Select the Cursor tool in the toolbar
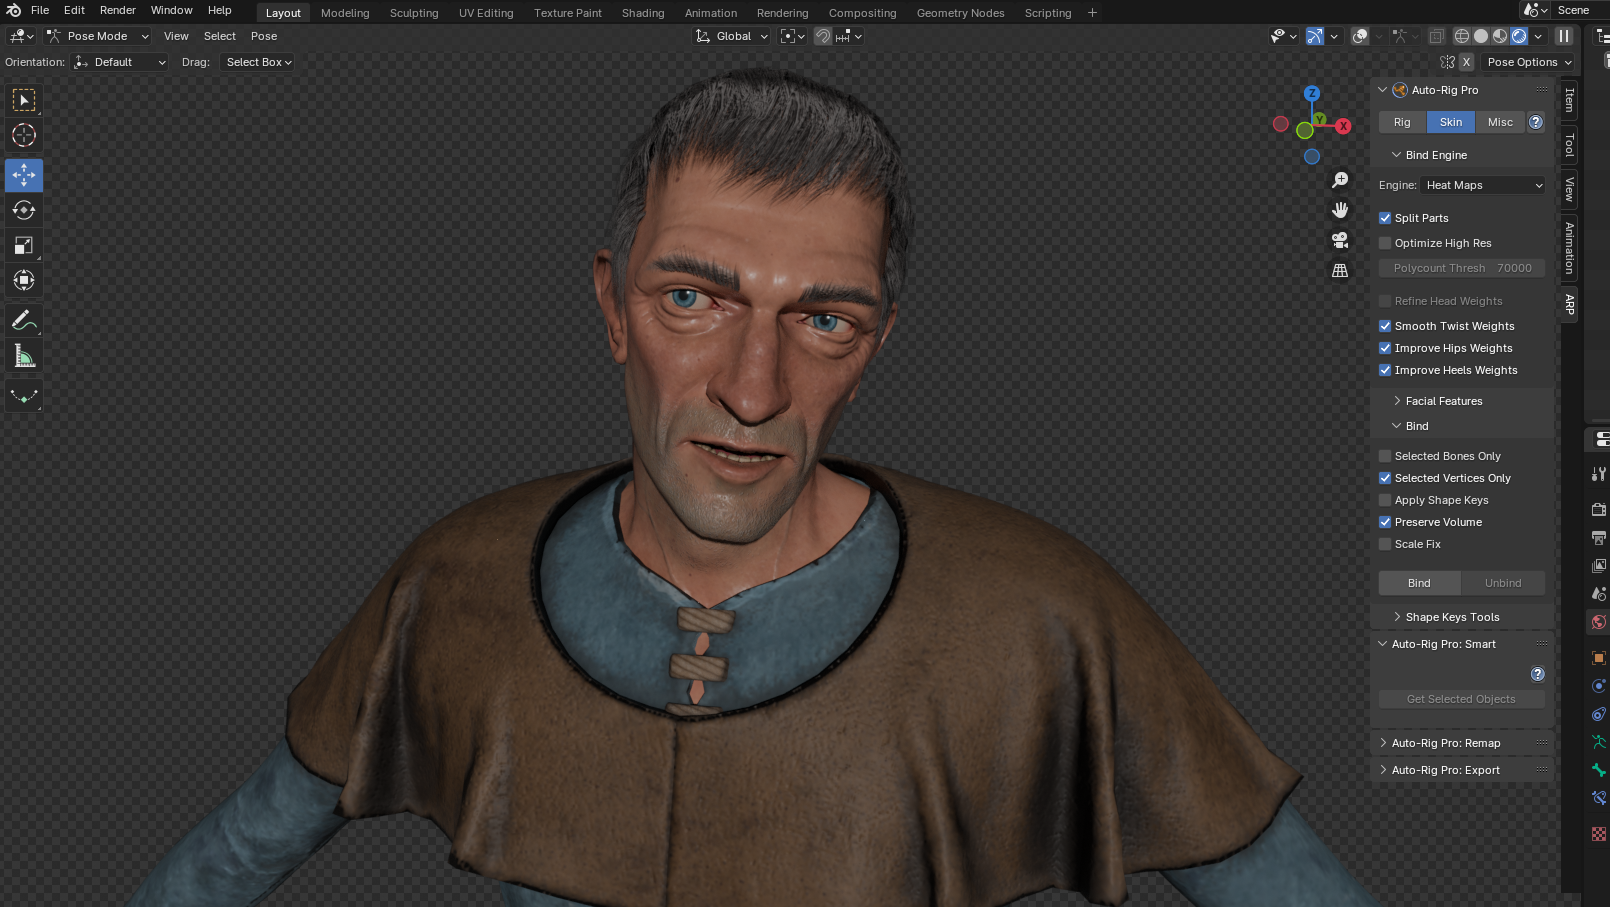 [x=24, y=135]
